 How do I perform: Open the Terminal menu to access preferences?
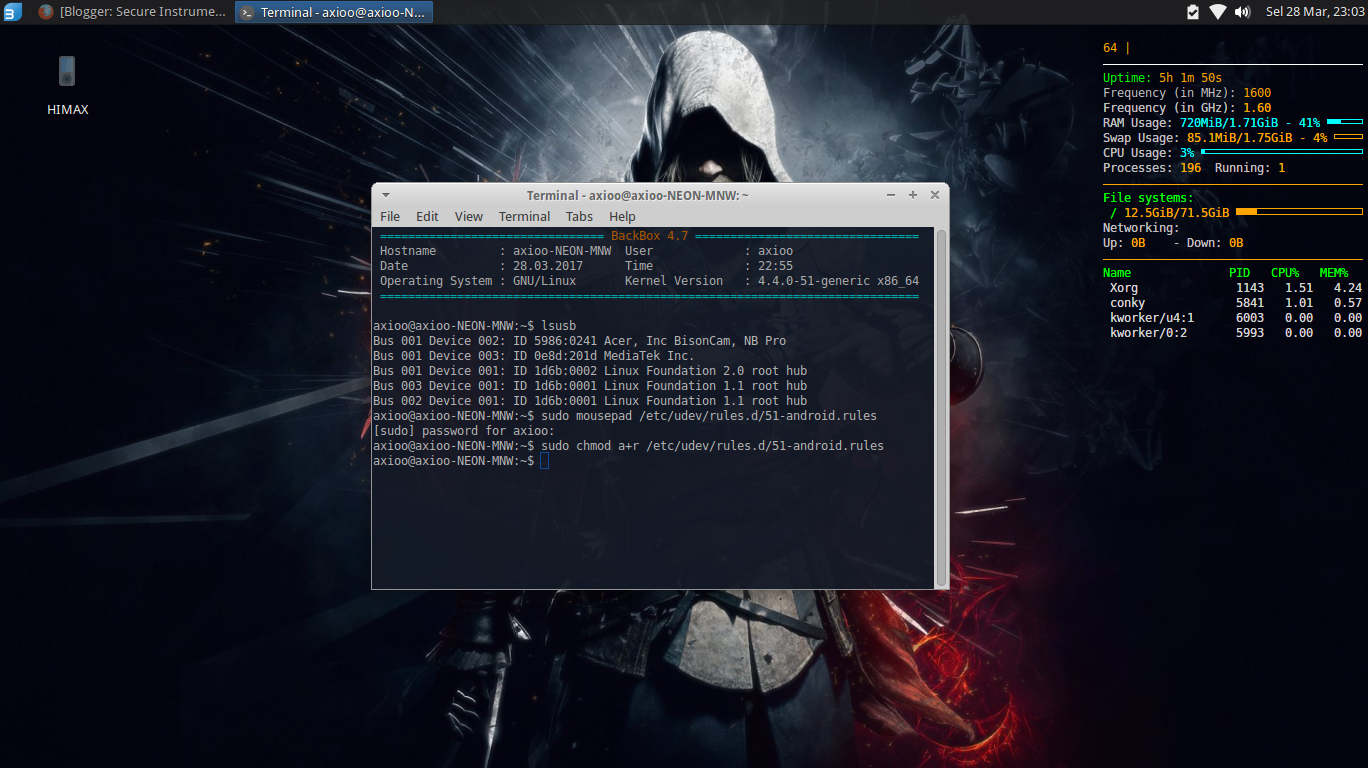tap(524, 216)
